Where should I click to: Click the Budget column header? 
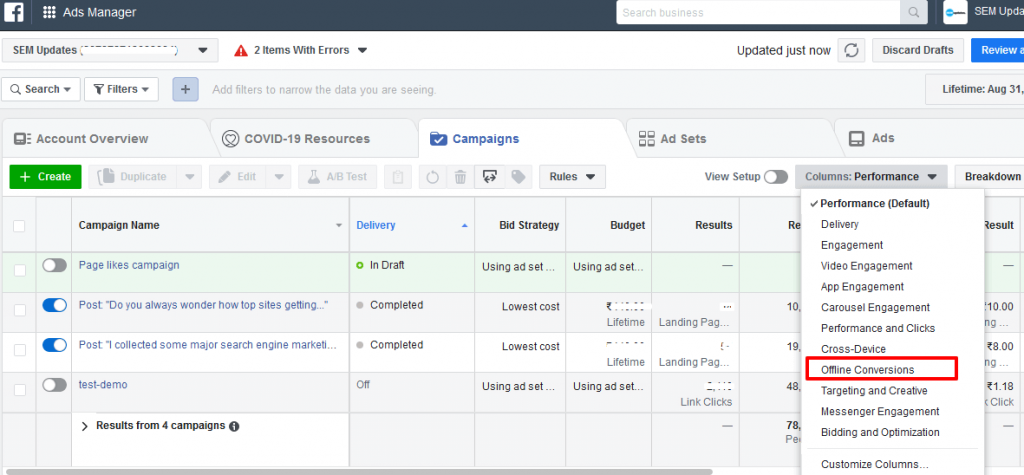coord(628,225)
